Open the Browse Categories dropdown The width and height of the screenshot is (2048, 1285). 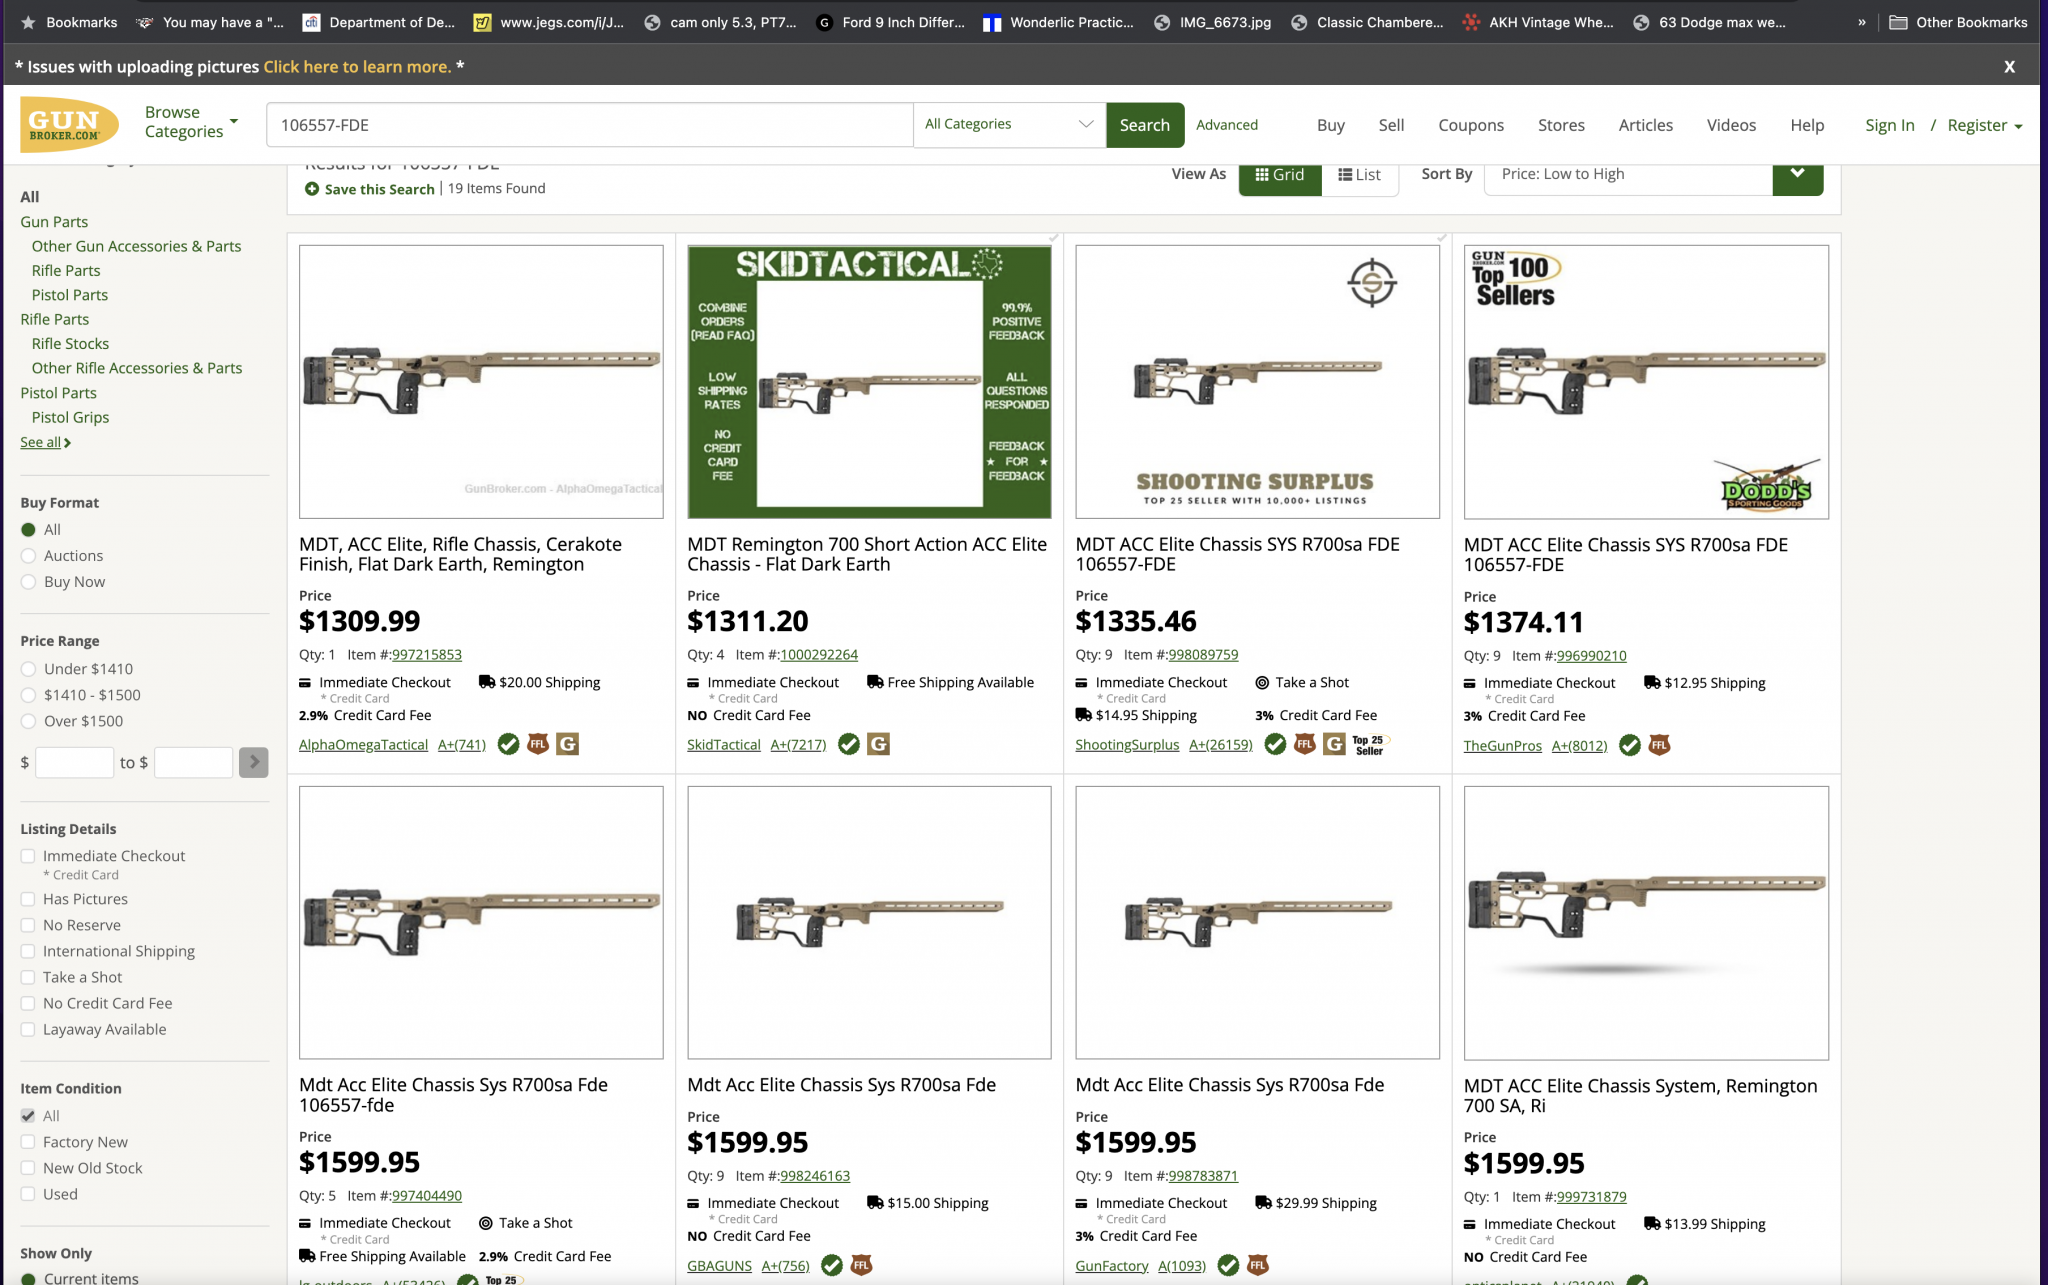pos(191,122)
